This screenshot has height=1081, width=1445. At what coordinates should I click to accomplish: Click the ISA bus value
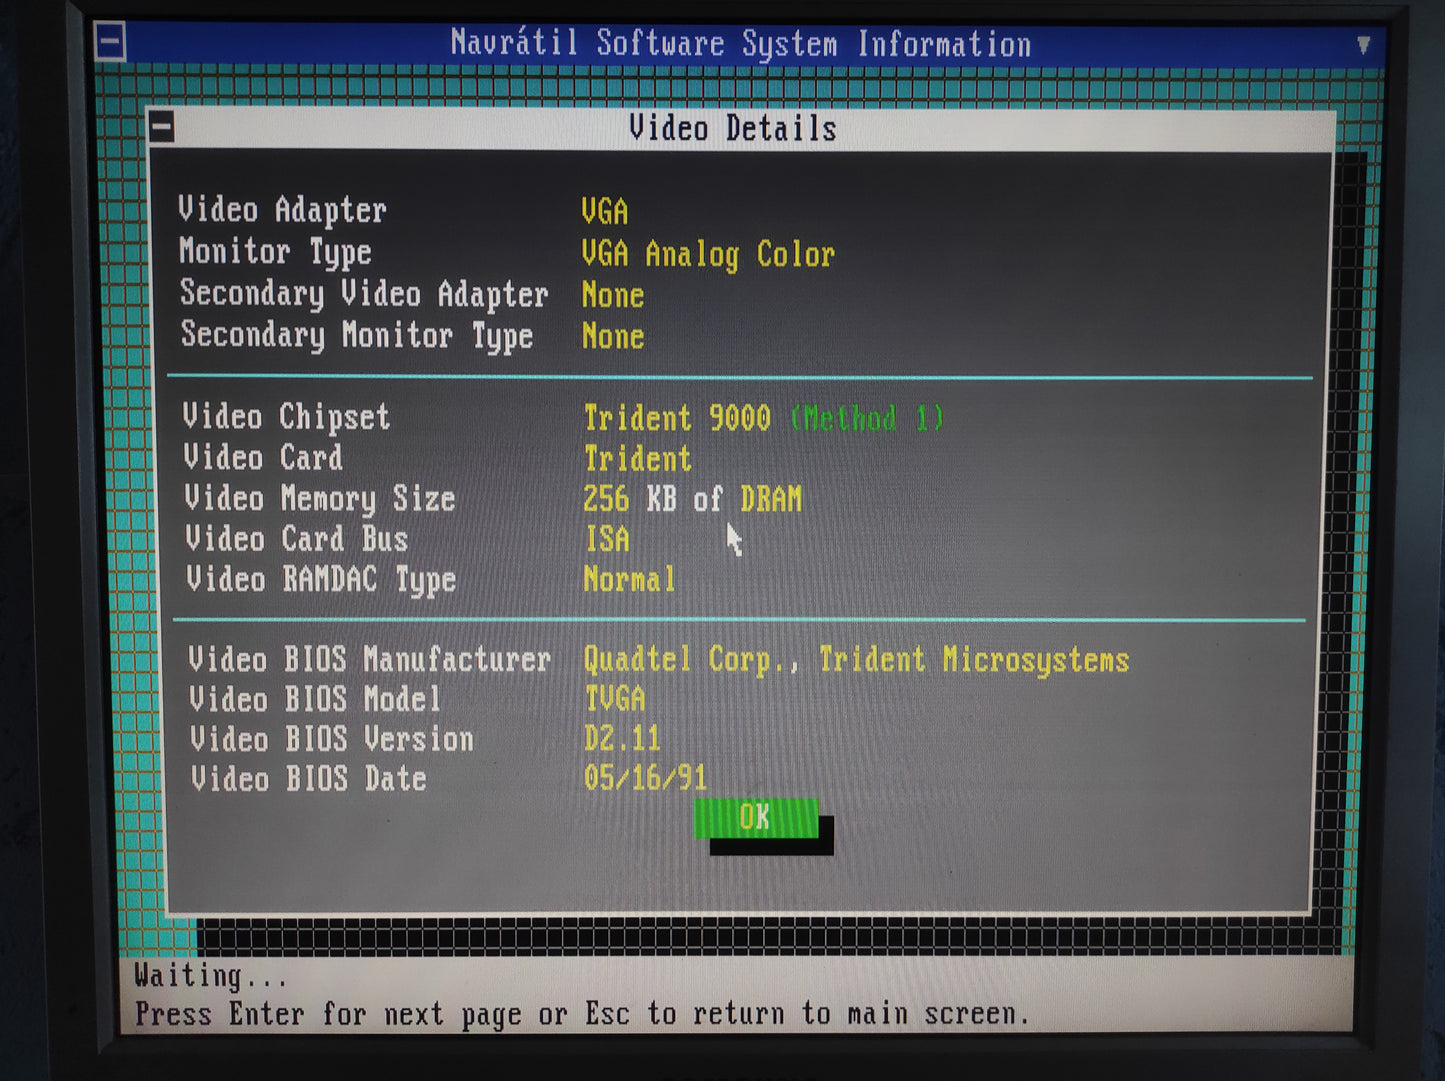click(x=607, y=539)
